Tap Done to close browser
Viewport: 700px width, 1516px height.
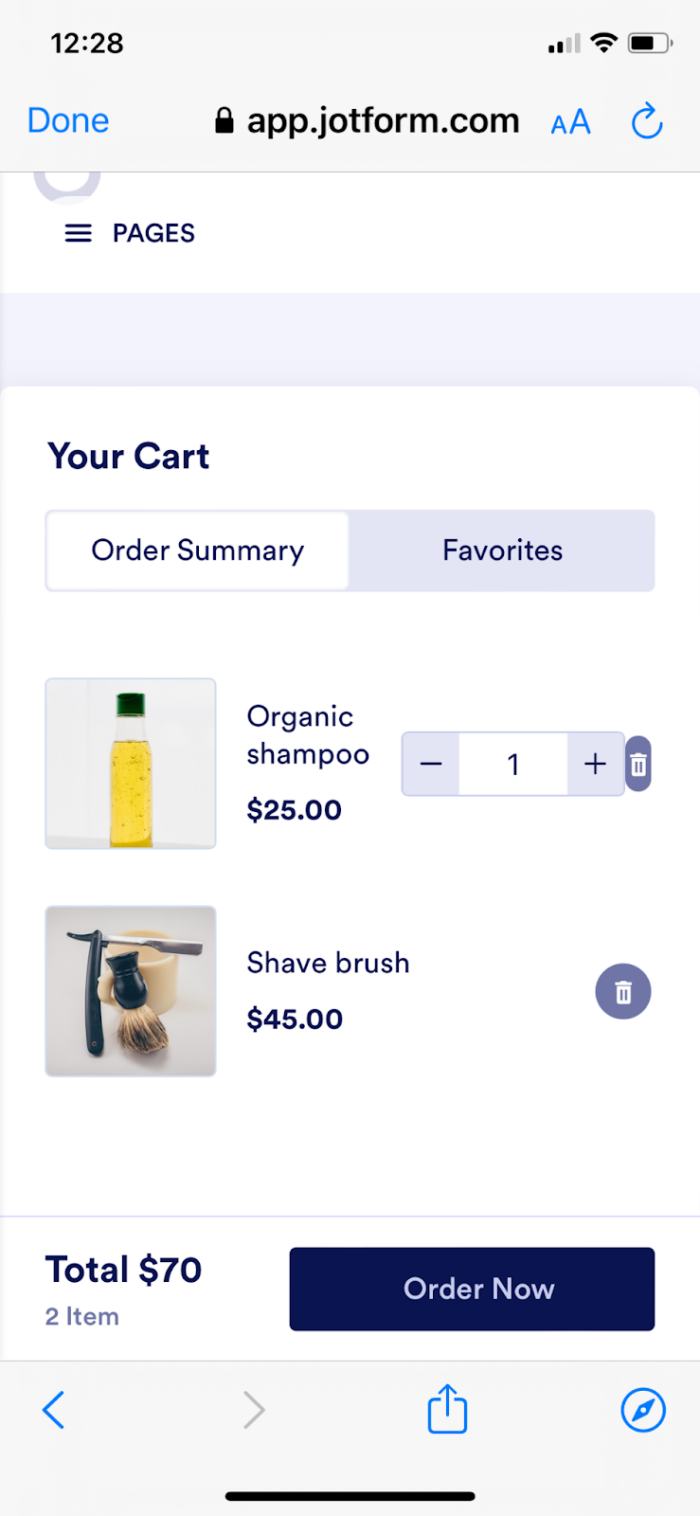tap(68, 121)
